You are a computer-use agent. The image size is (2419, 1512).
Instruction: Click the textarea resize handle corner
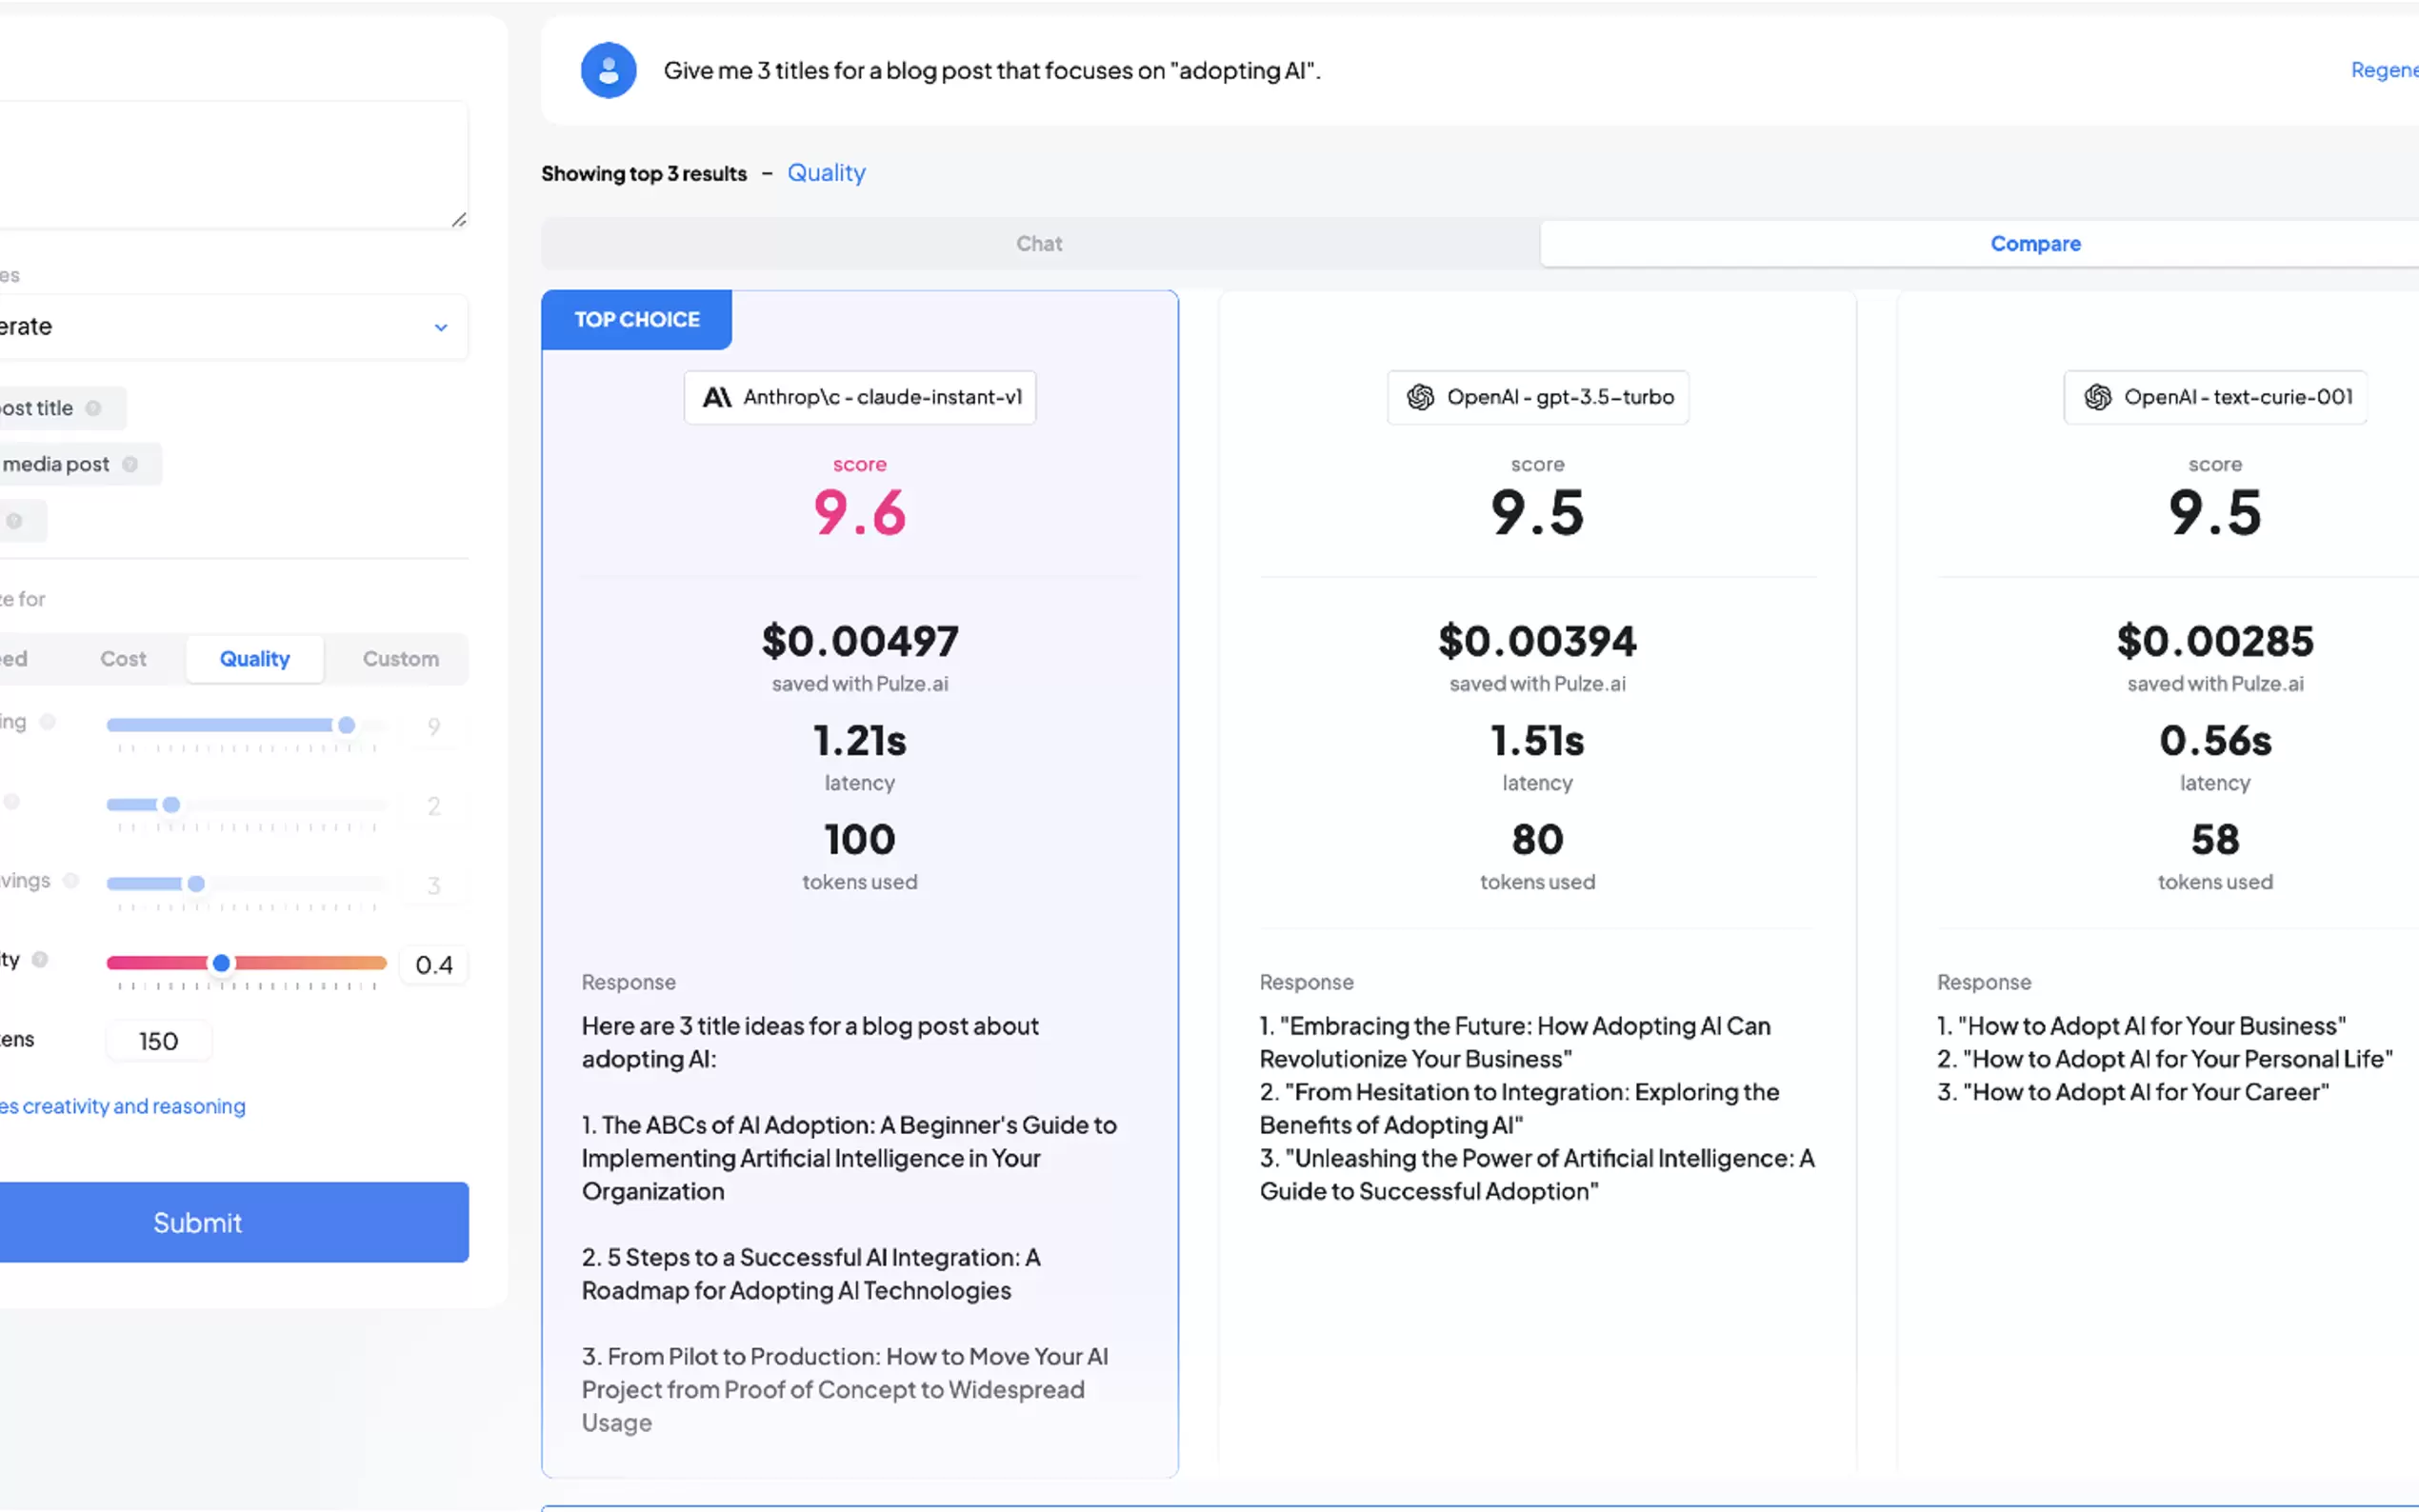click(x=459, y=219)
